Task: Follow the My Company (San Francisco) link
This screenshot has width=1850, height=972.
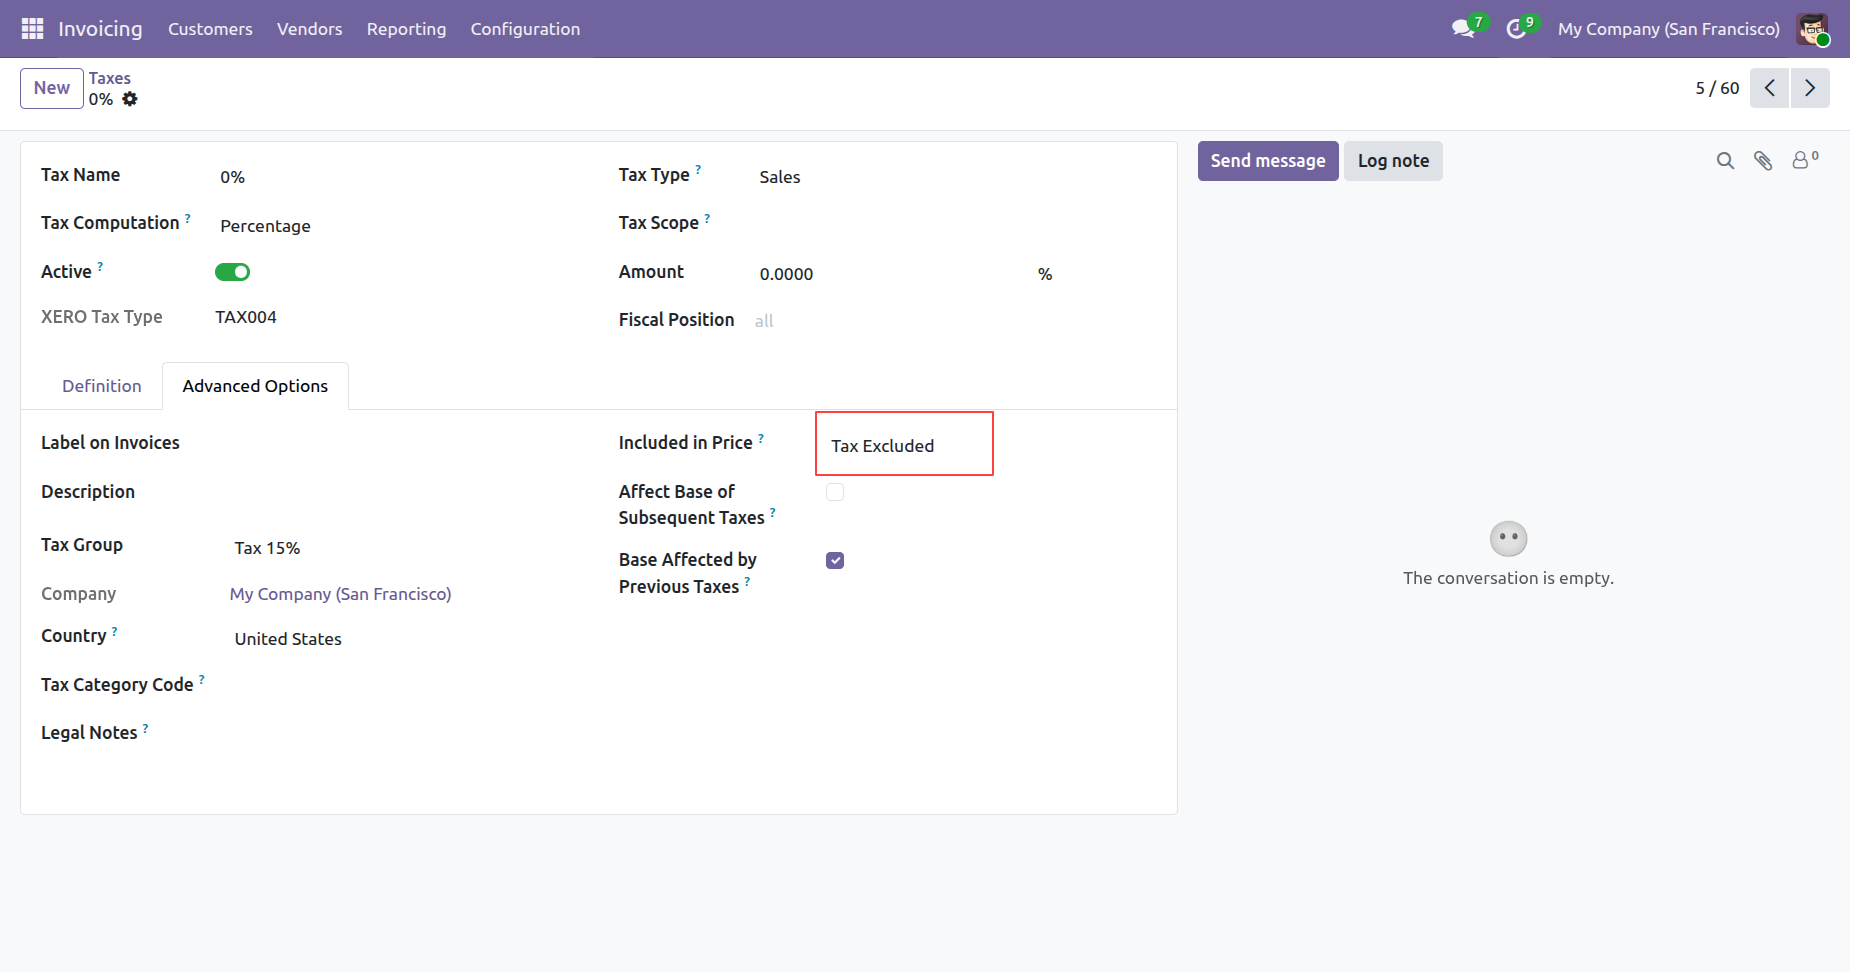Action: click(341, 594)
